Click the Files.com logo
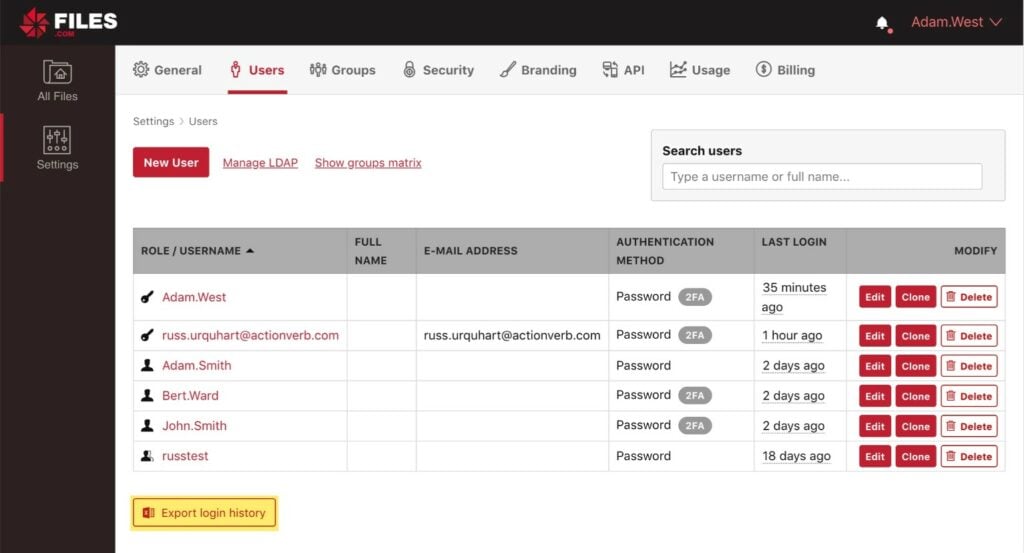The height and width of the screenshot is (553, 1024). coord(69,22)
